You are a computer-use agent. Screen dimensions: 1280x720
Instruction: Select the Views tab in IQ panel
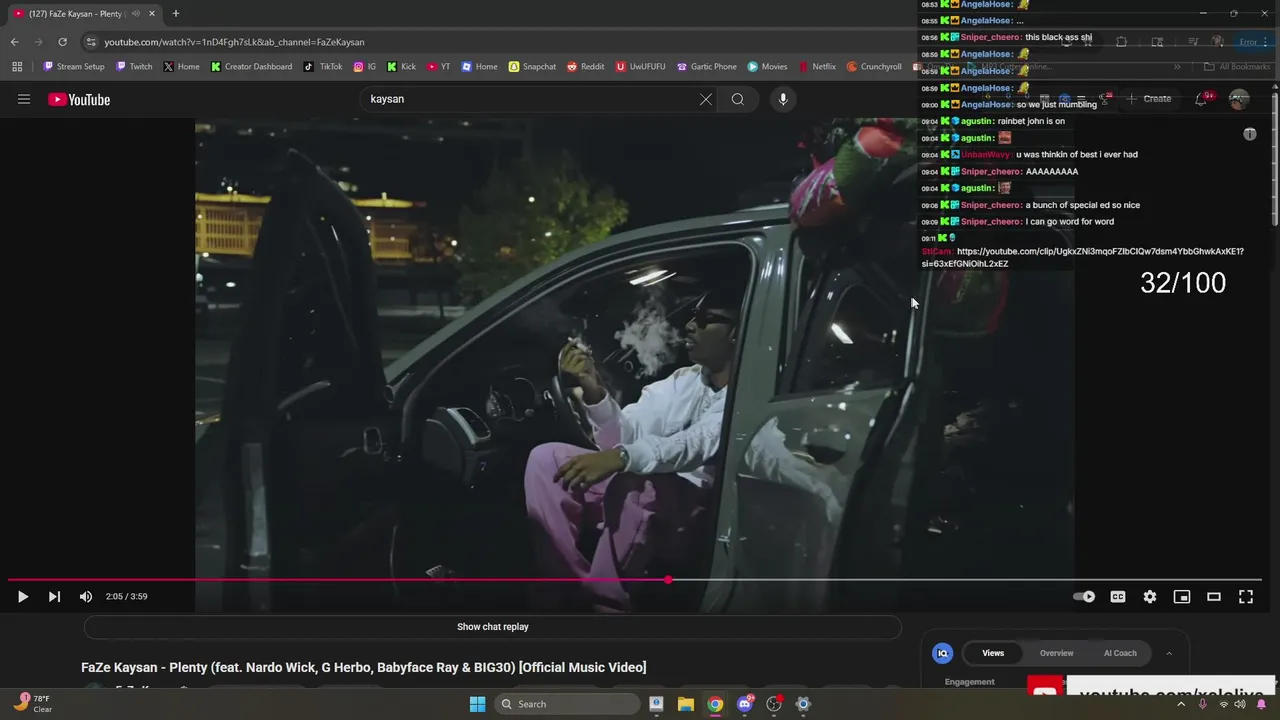[993, 653]
